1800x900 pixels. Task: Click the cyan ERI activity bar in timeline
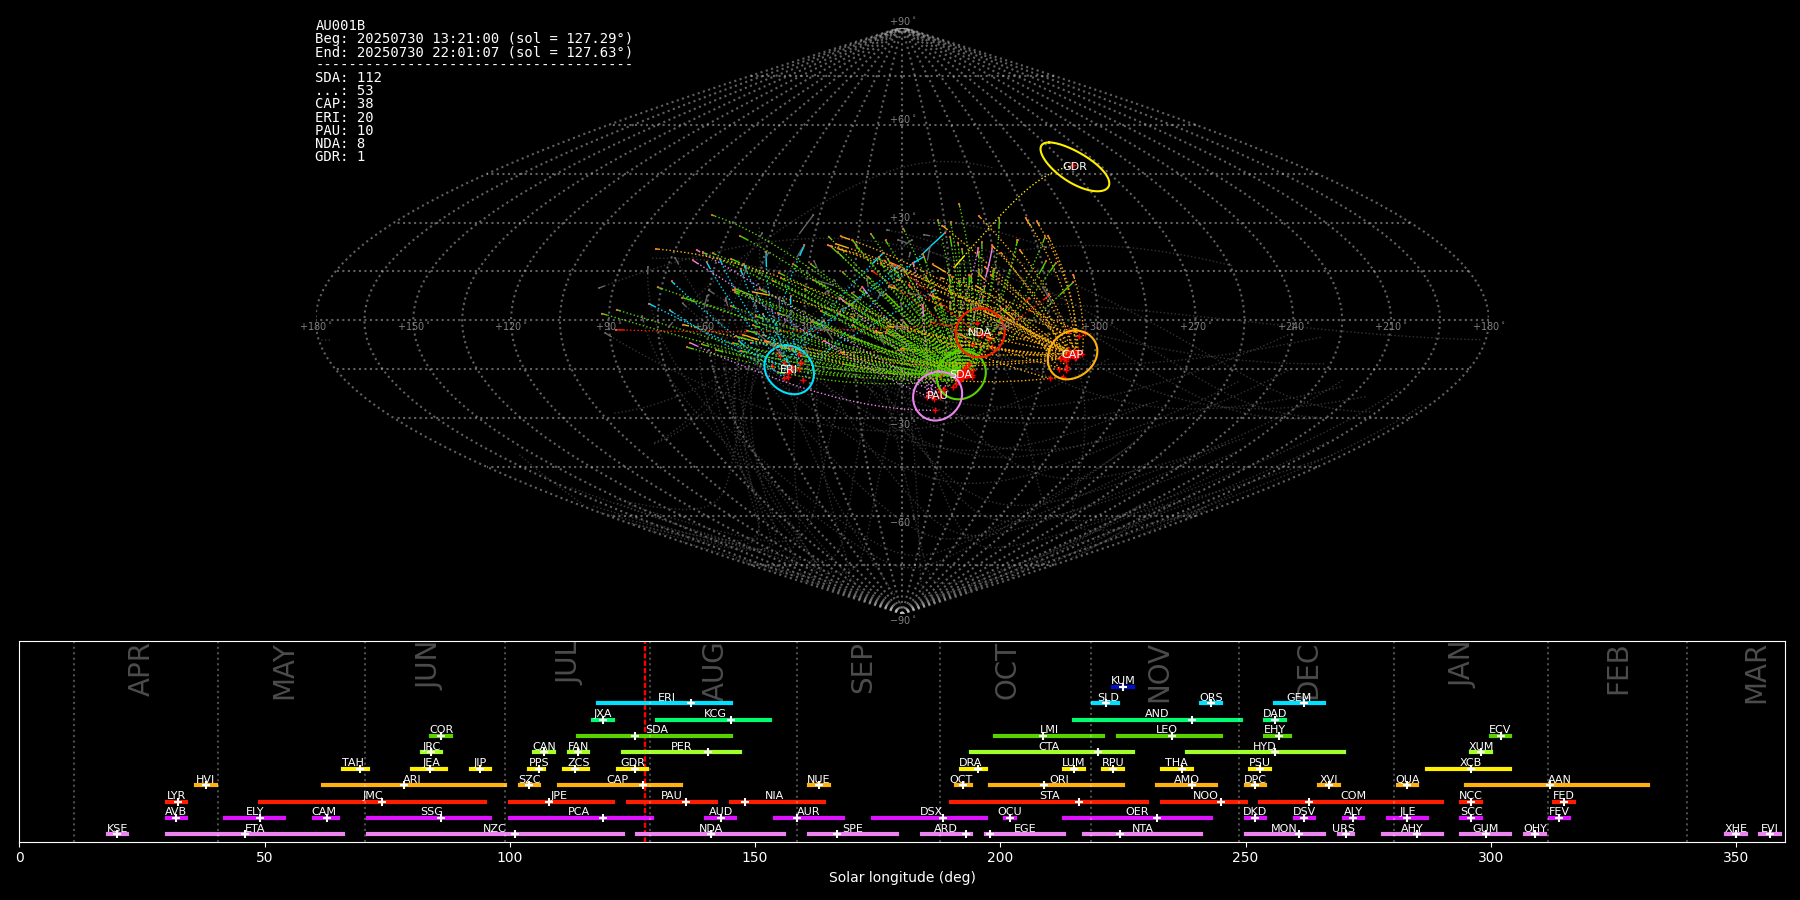tap(664, 703)
